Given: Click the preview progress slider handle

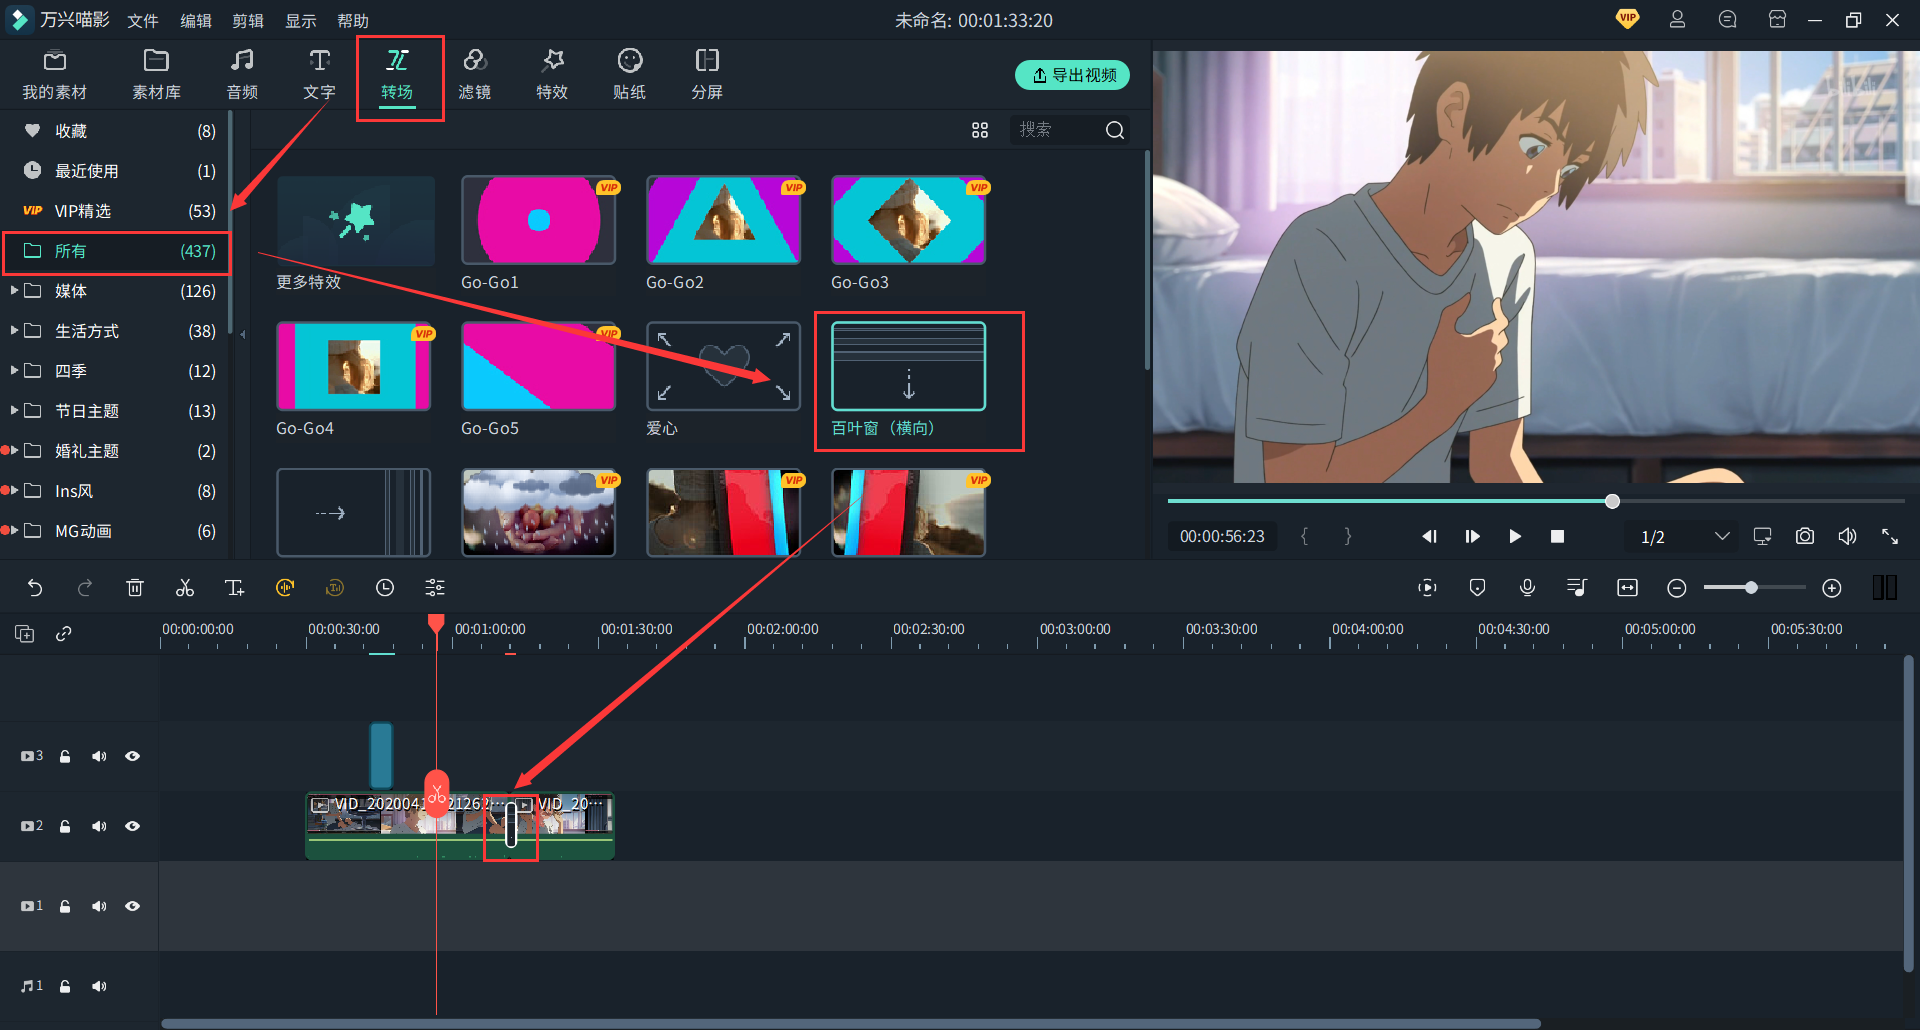Looking at the screenshot, I should coord(1612,501).
